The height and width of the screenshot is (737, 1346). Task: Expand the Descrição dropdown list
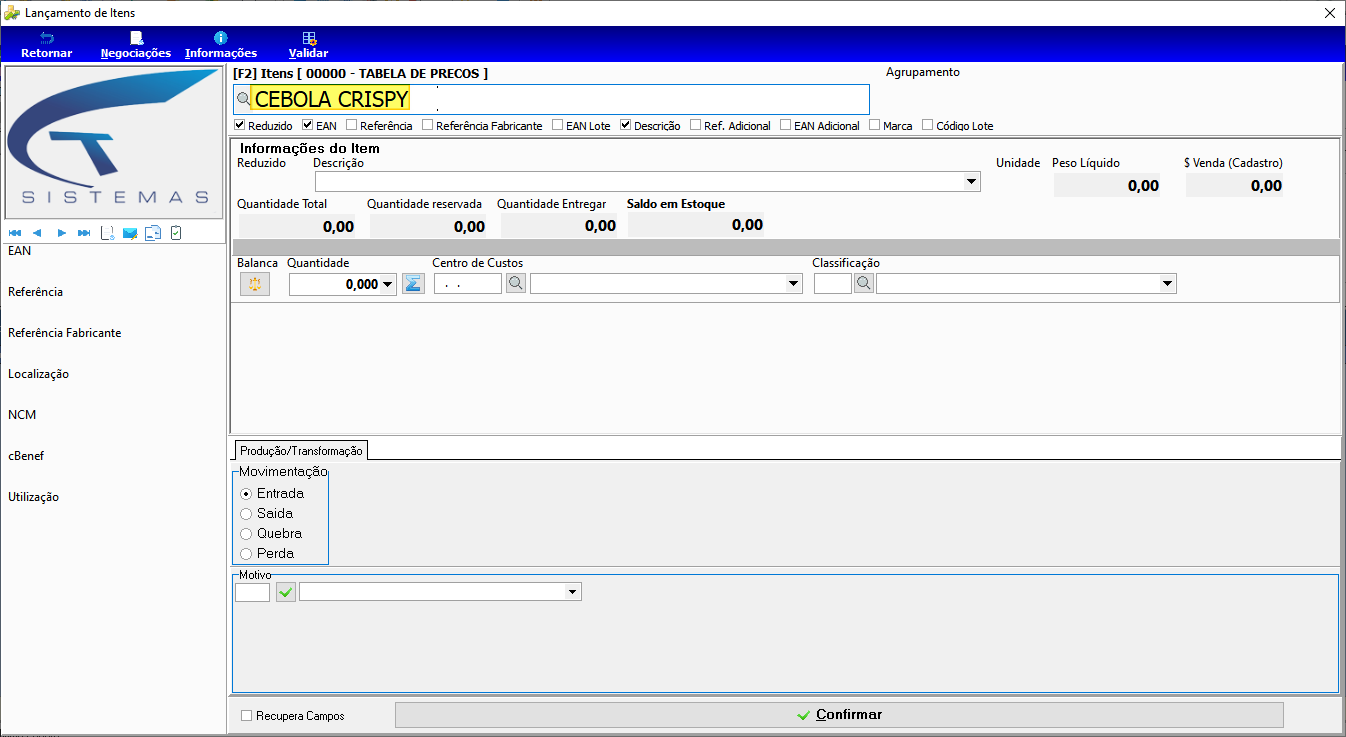[x=971, y=182]
